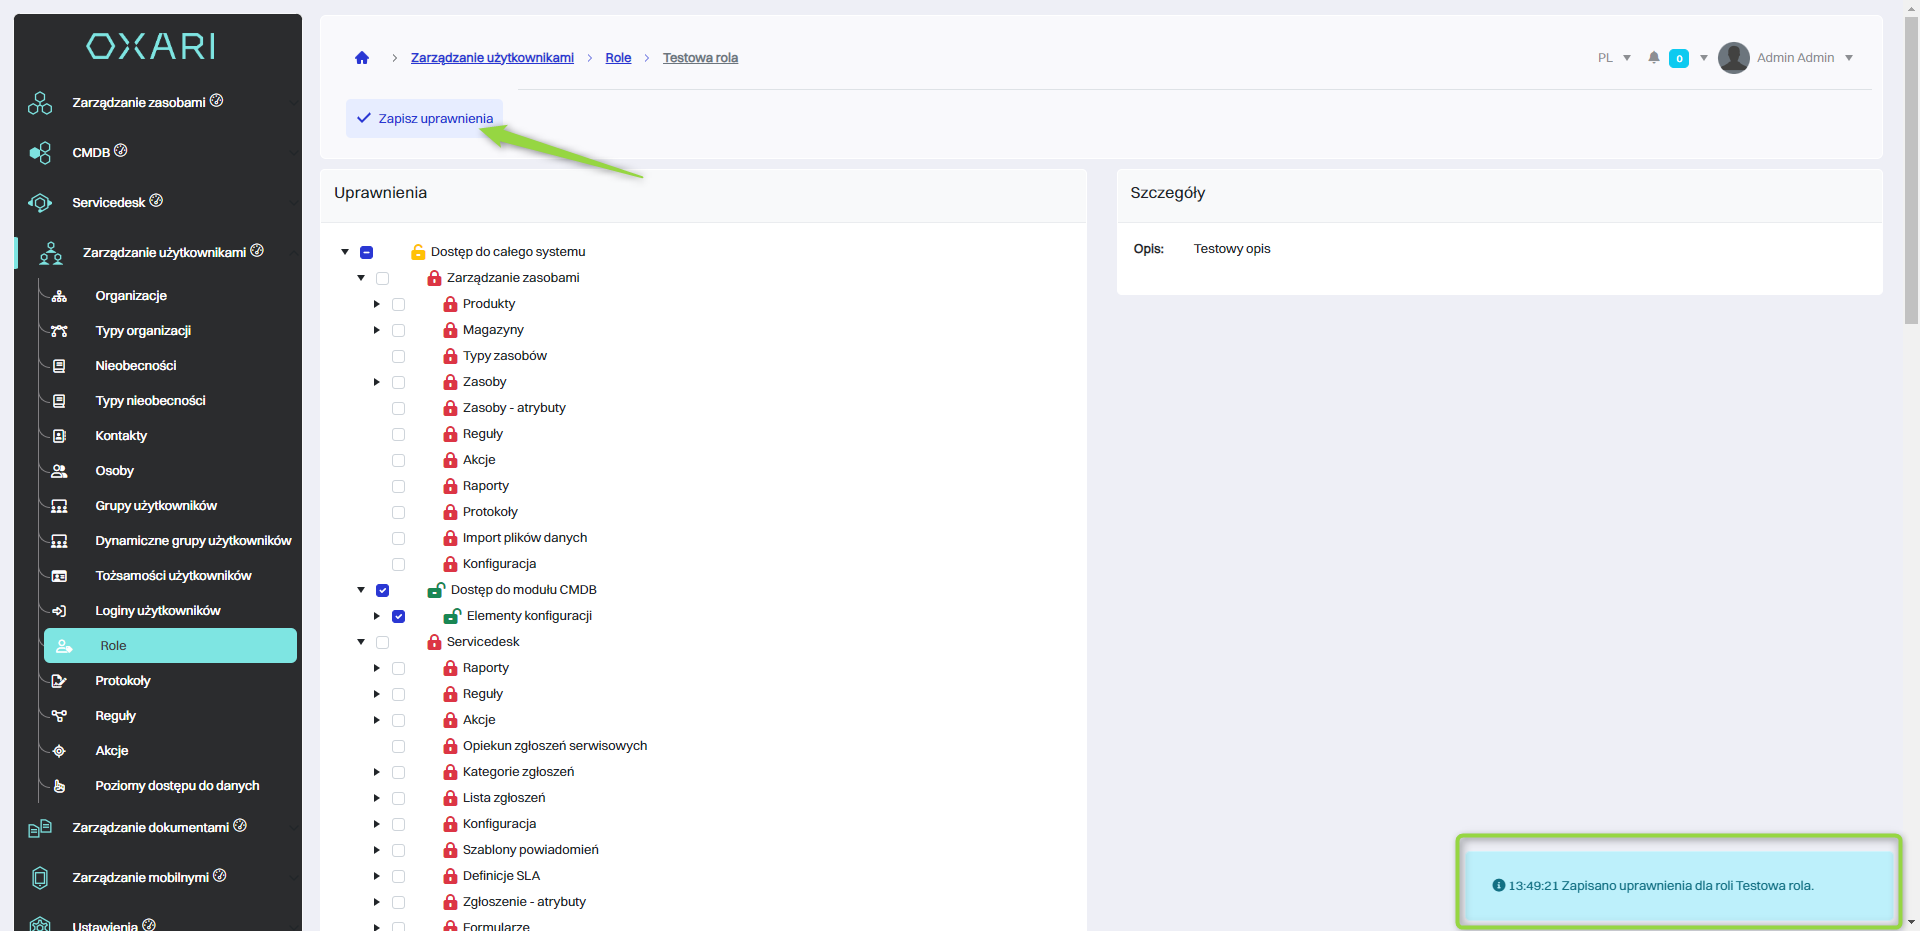Screen dimensions: 1920x931
Task: Enable the Produkty permission checkbox
Action: (x=398, y=304)
